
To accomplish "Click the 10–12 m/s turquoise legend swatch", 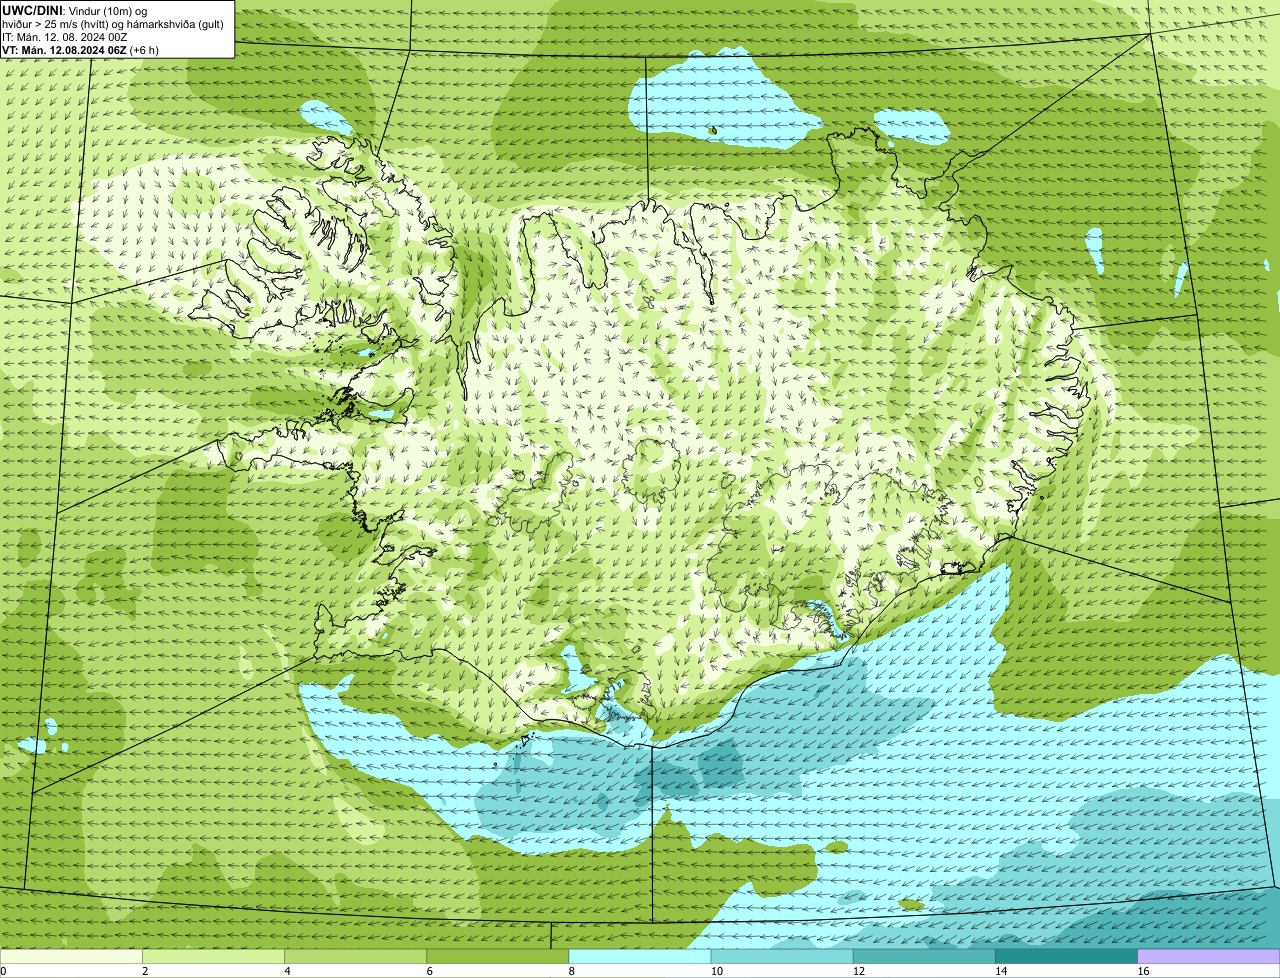I will point(782,957).
